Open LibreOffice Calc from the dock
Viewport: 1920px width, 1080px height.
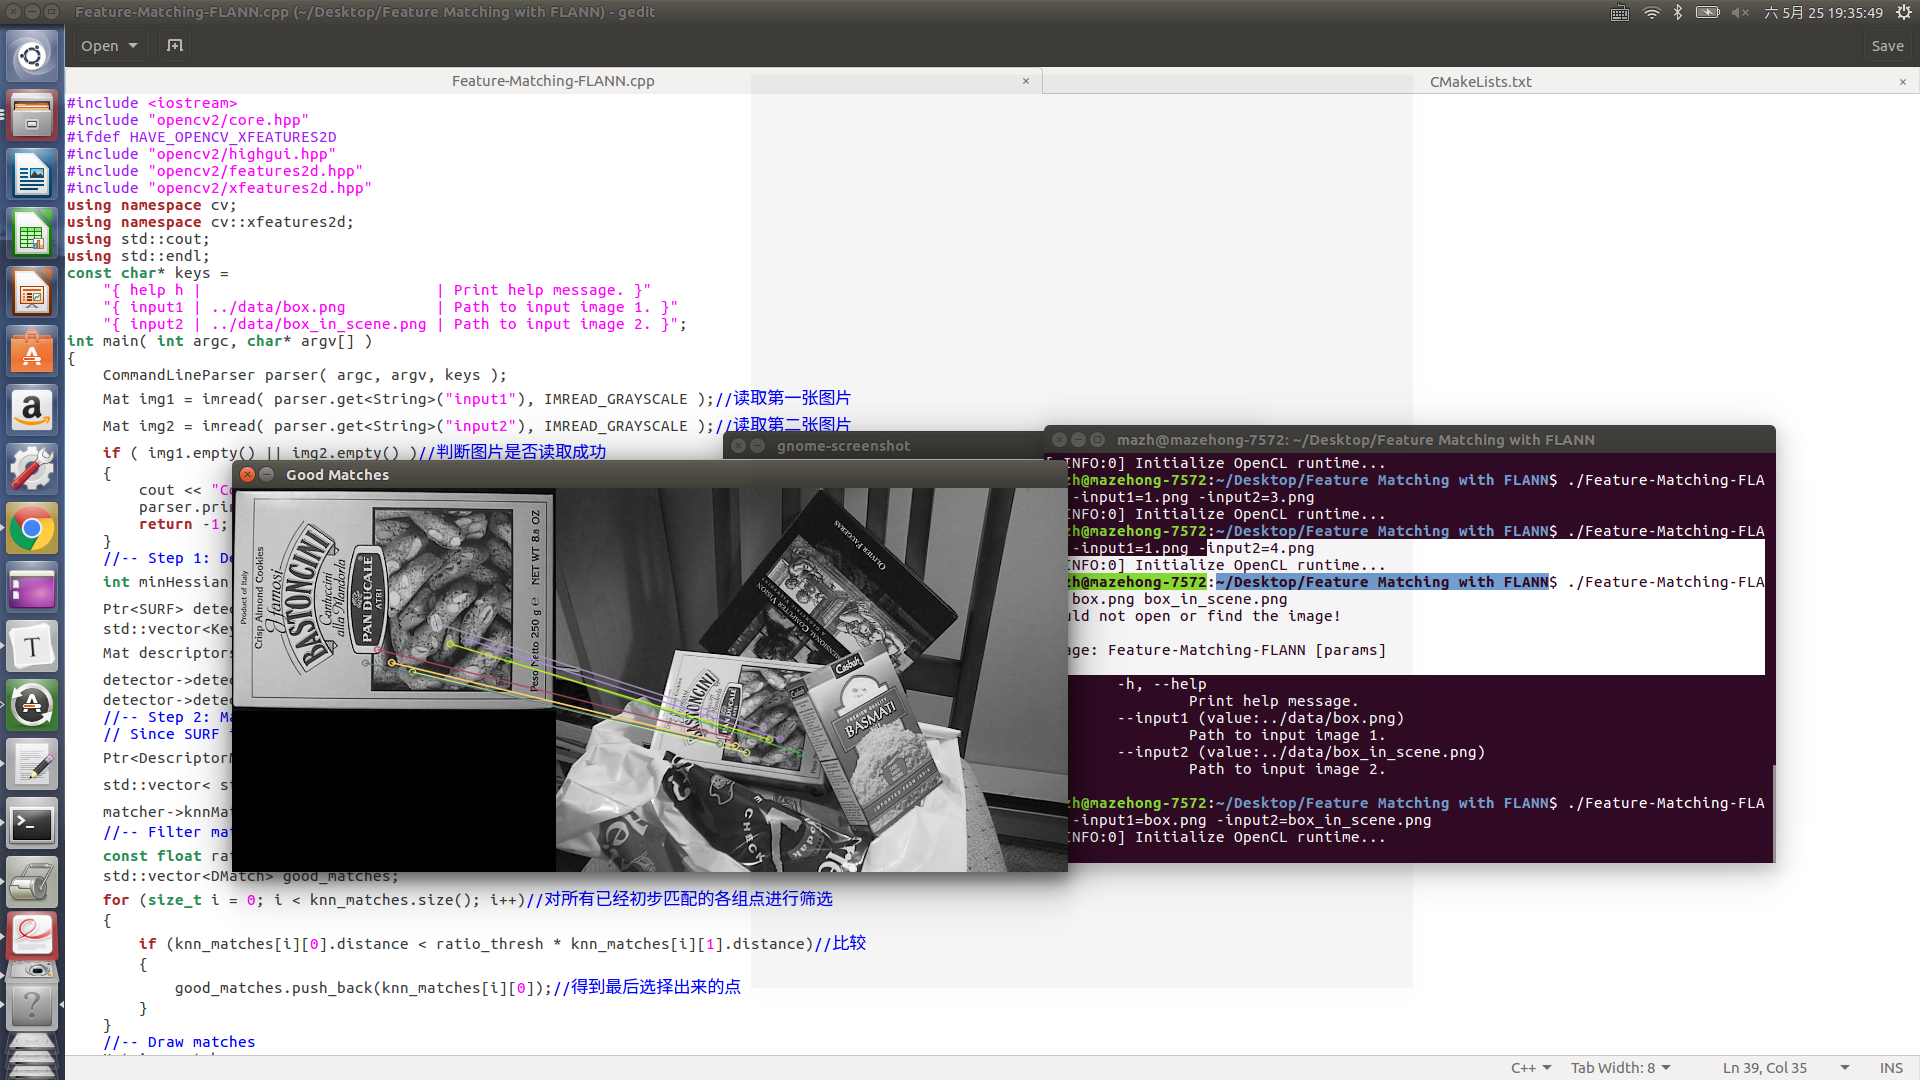pos(32,233)
